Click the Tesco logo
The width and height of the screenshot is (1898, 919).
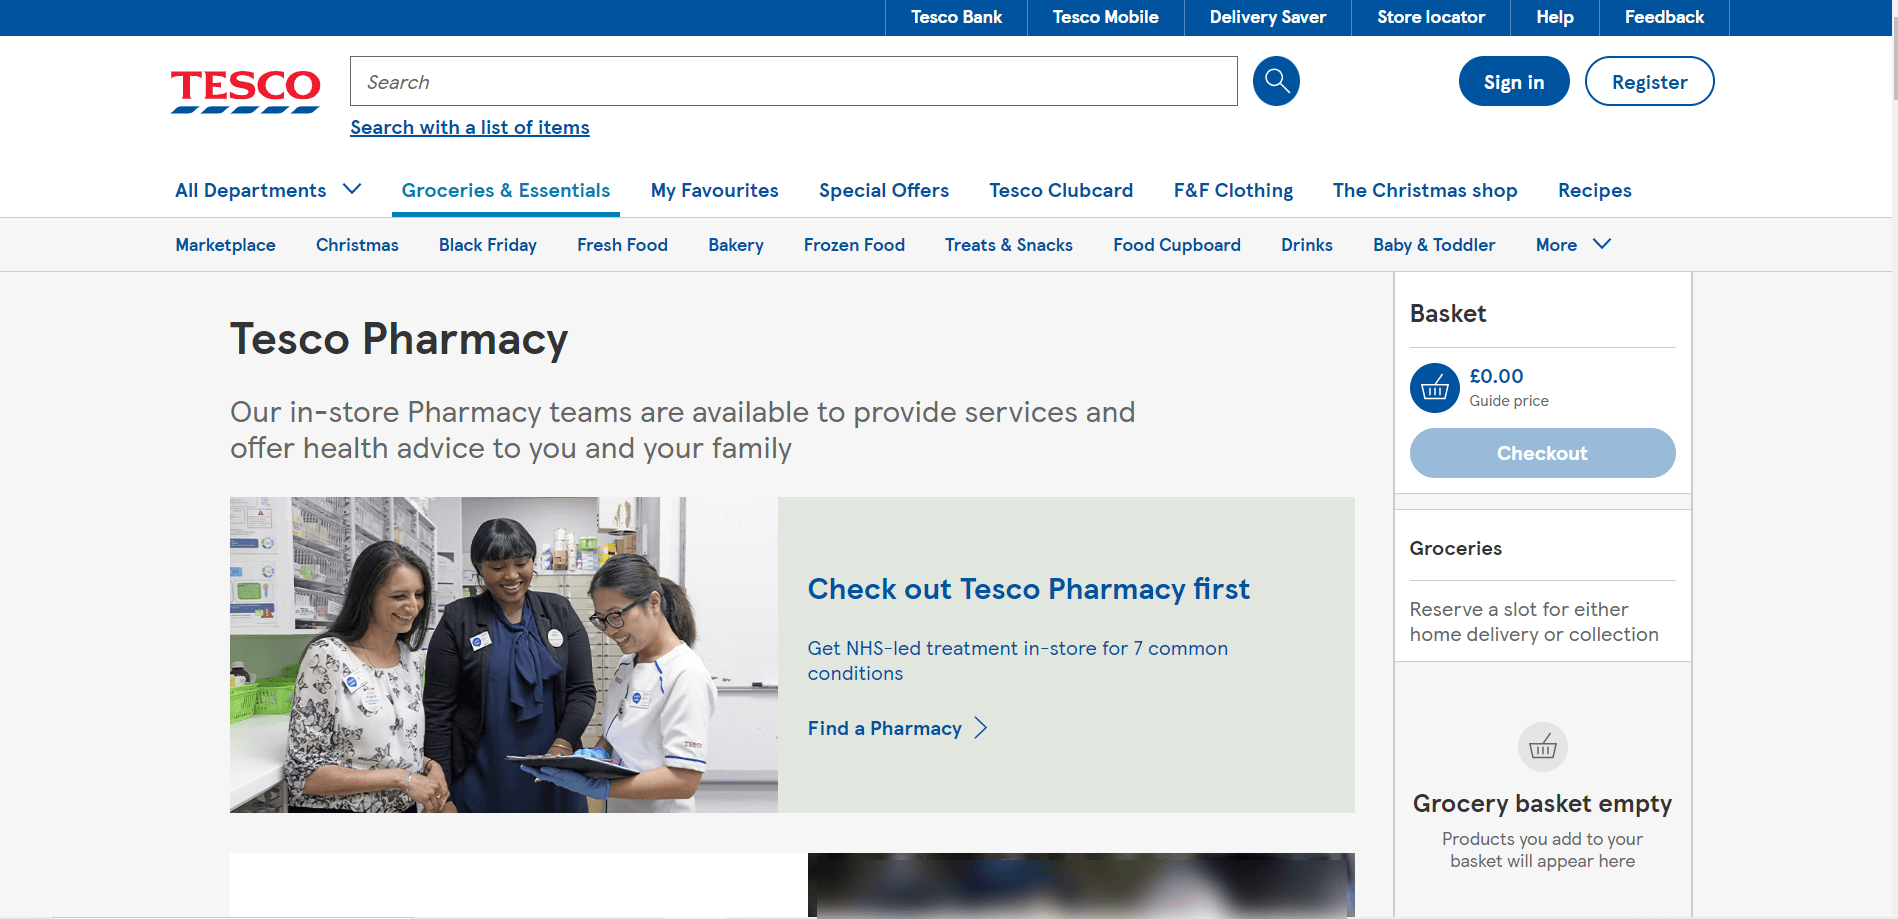pos(245,90)
